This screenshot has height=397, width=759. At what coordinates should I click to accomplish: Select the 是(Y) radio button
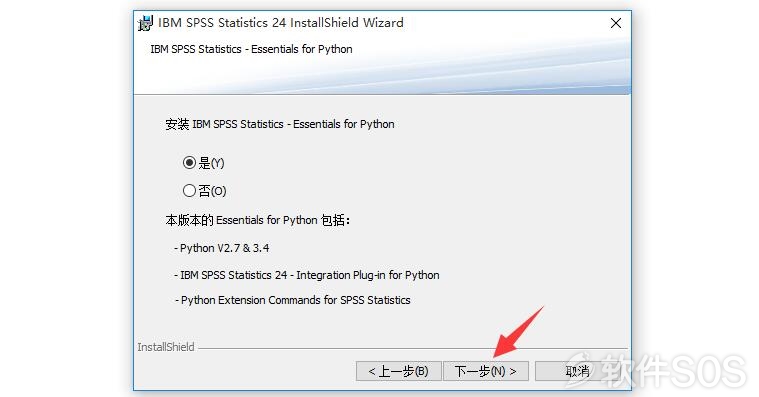point(189,163)
